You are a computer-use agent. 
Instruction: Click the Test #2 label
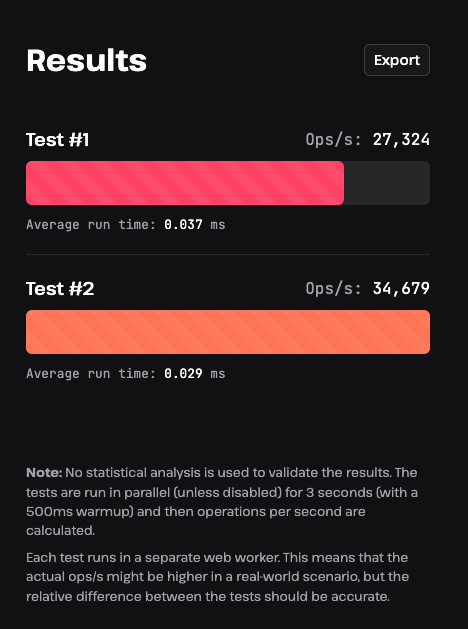pyautogui.click(x=60, y=289)
